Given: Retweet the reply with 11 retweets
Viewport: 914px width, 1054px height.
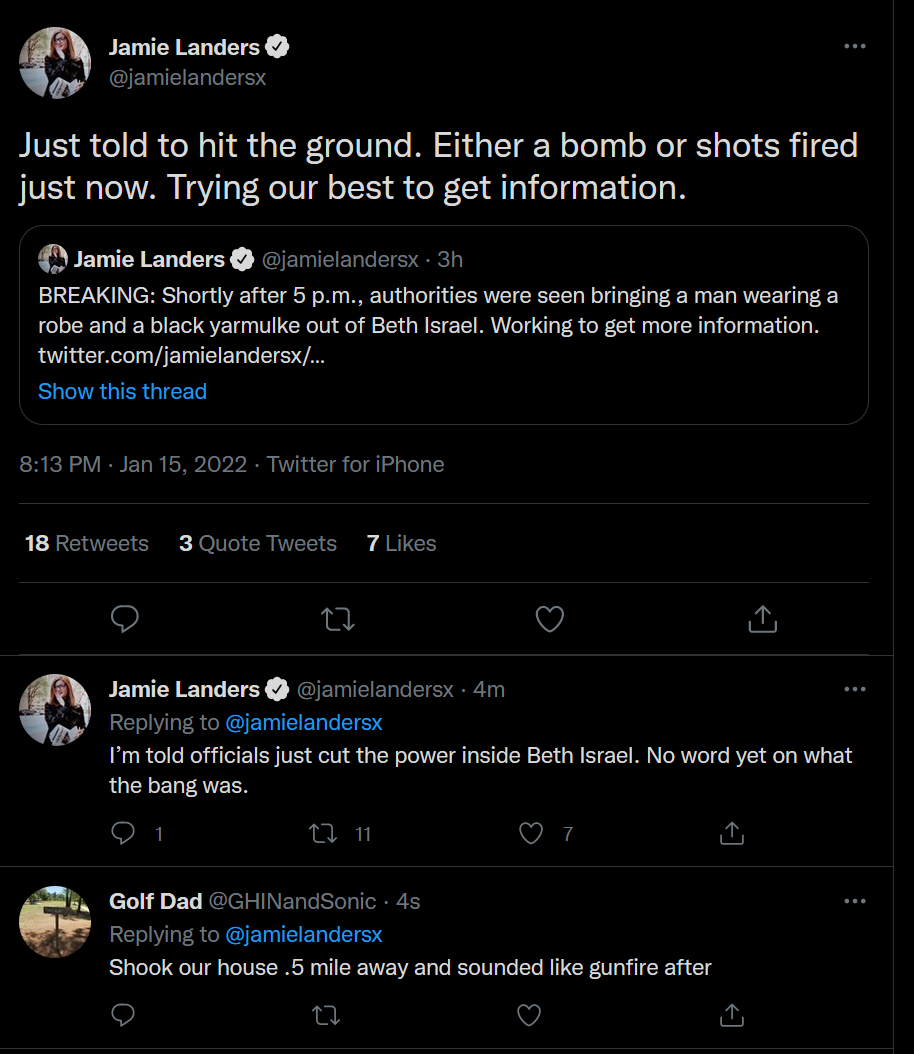Looking at the screenshot, I should pyautogui.click(x=323, y=834).
